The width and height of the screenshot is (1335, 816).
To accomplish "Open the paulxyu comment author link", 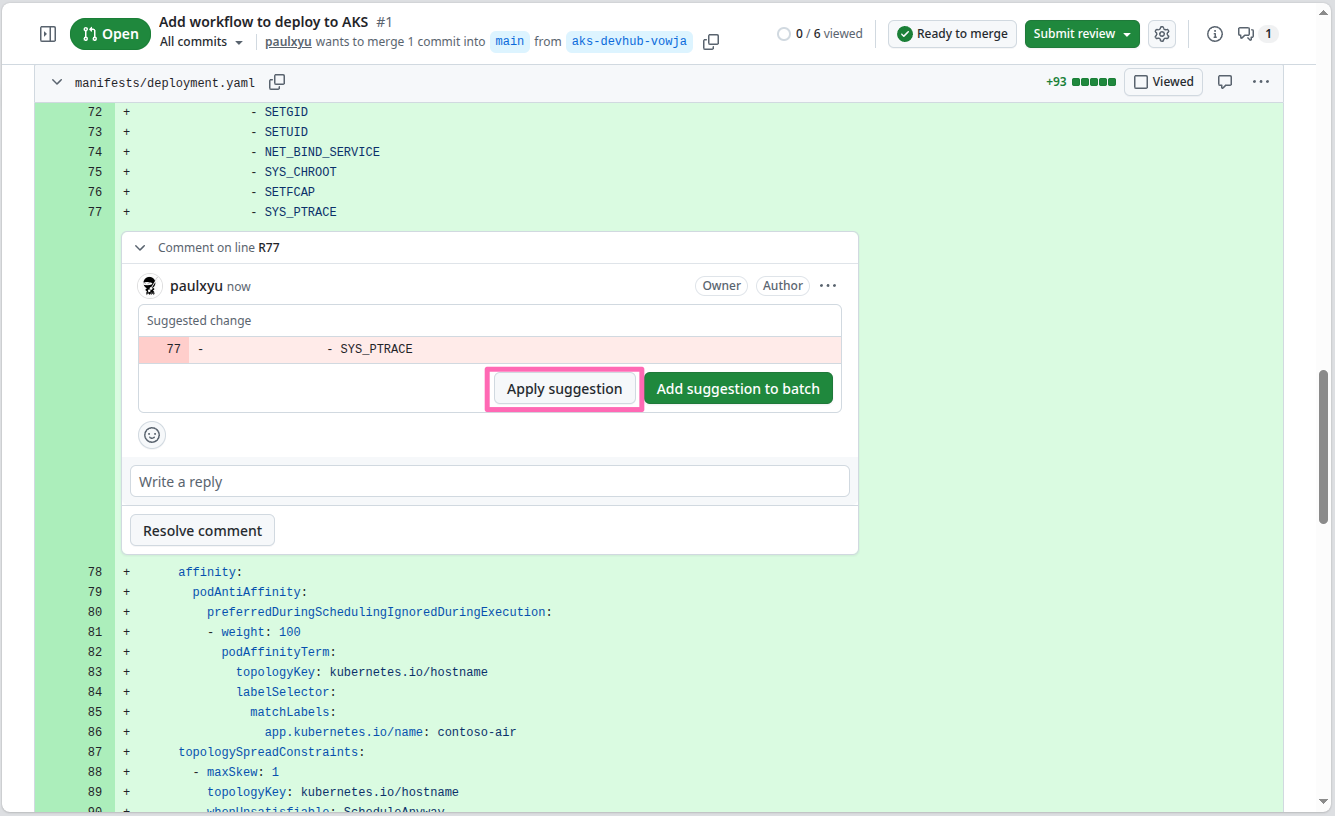I will 196,286.
